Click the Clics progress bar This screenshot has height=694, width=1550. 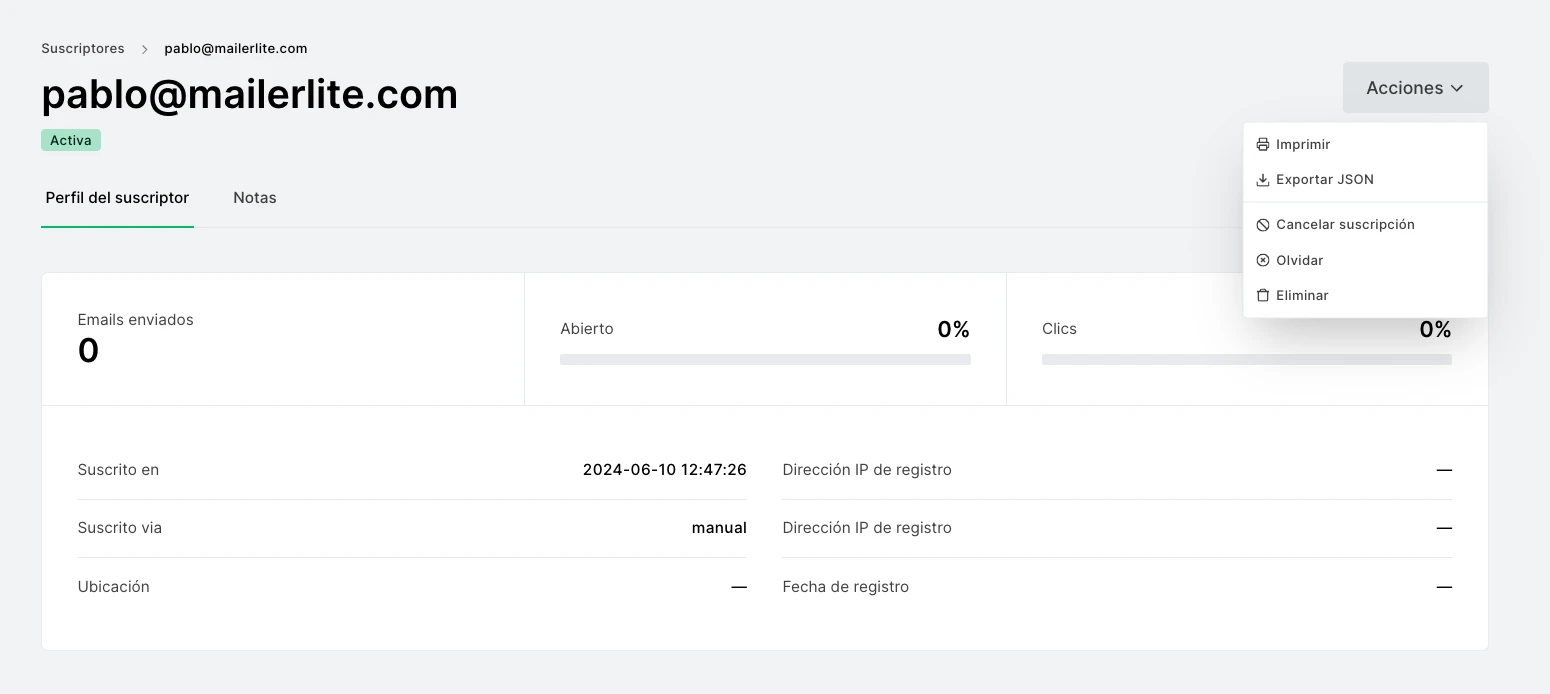point(1246,359)
